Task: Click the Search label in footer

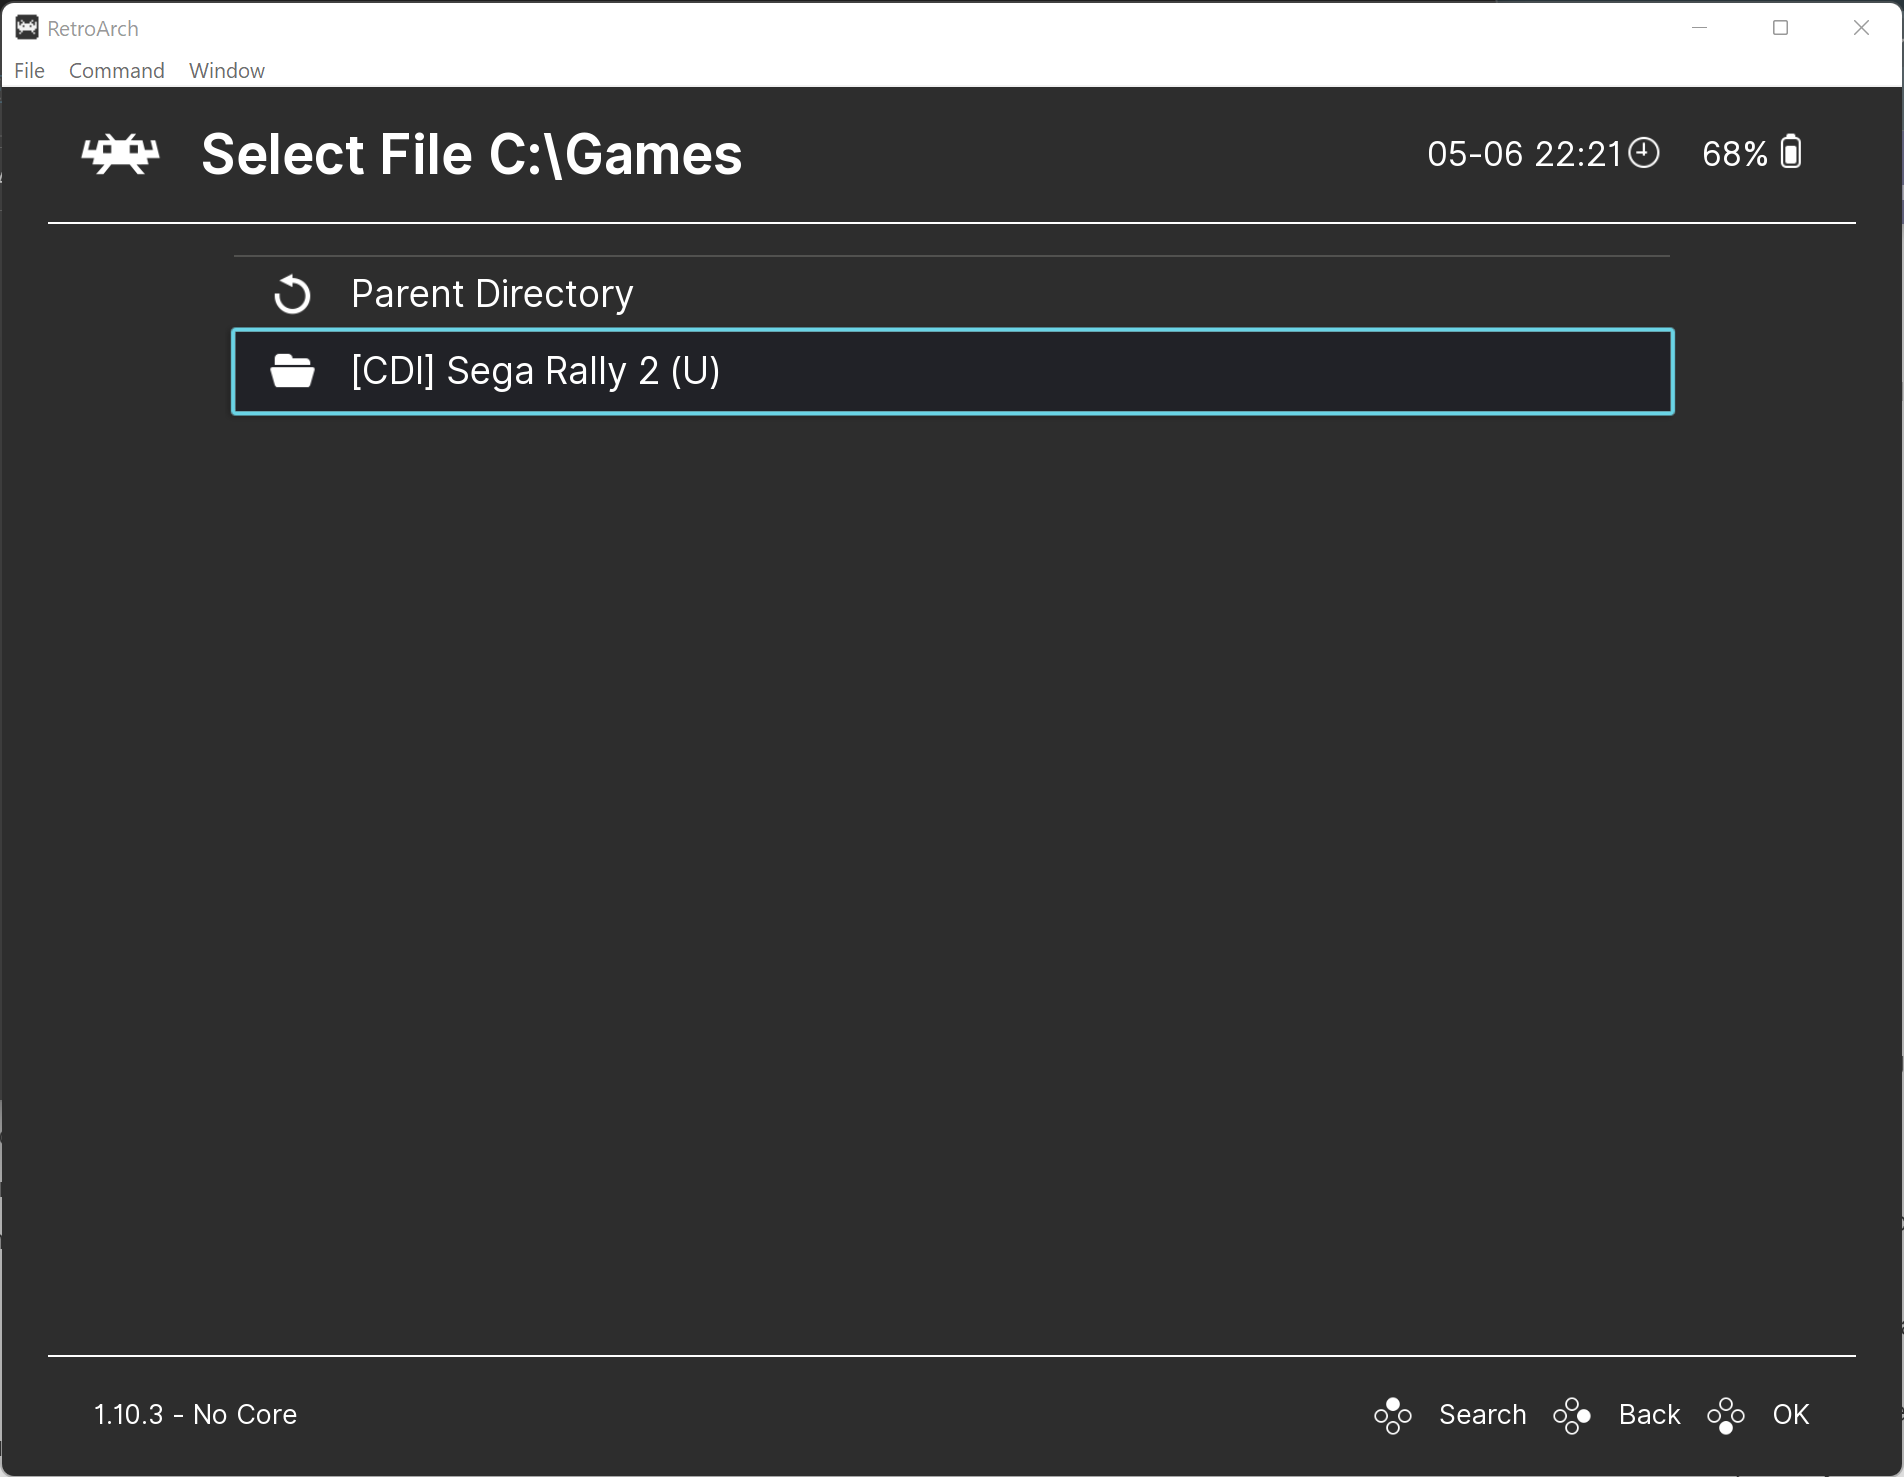Action: pos(1482,1414)
